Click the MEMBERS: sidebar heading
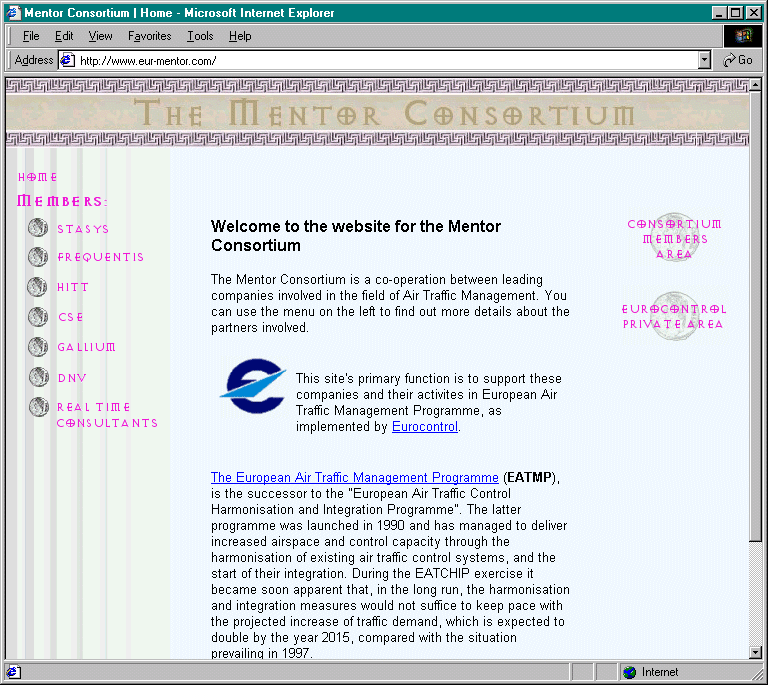Viewport: 768px width, 685px height. (62, 201)
